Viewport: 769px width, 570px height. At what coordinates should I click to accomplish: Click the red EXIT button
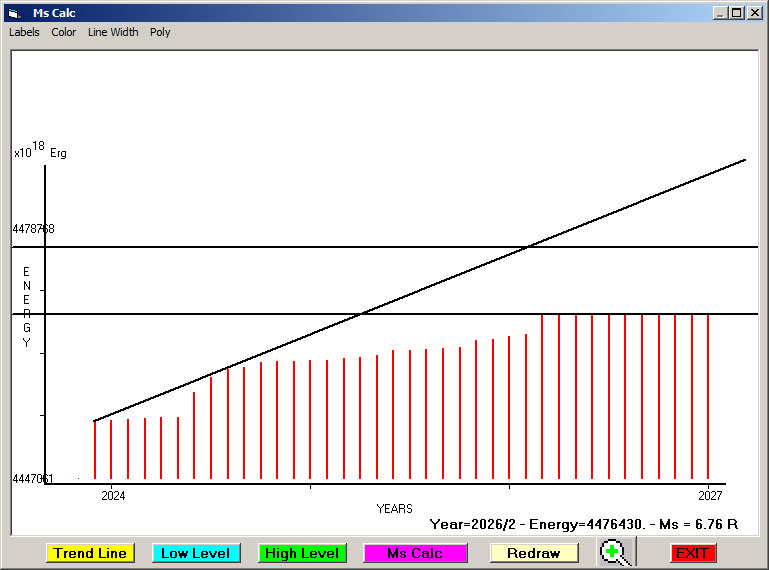click(x=692, y=553)
